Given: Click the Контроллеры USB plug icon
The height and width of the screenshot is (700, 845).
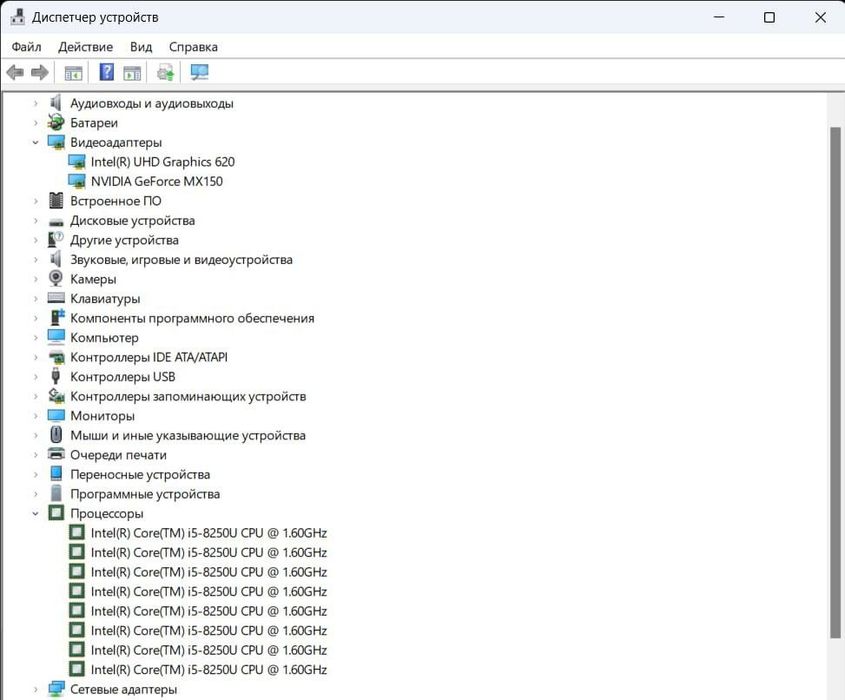Looking at the screenshot, I should [56, 376].
